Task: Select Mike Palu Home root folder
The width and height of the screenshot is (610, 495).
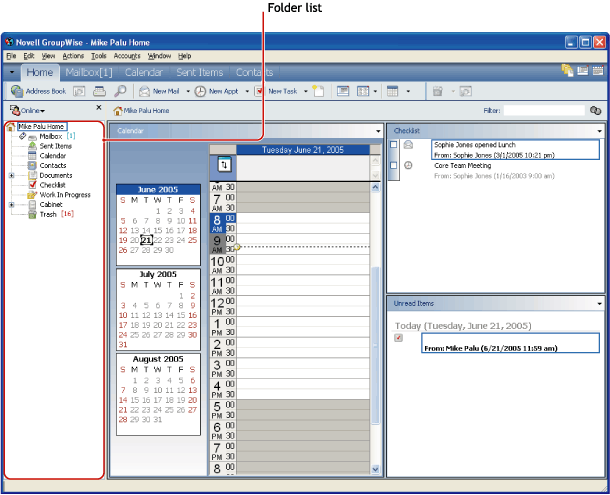Action: (x=41, y=126)
